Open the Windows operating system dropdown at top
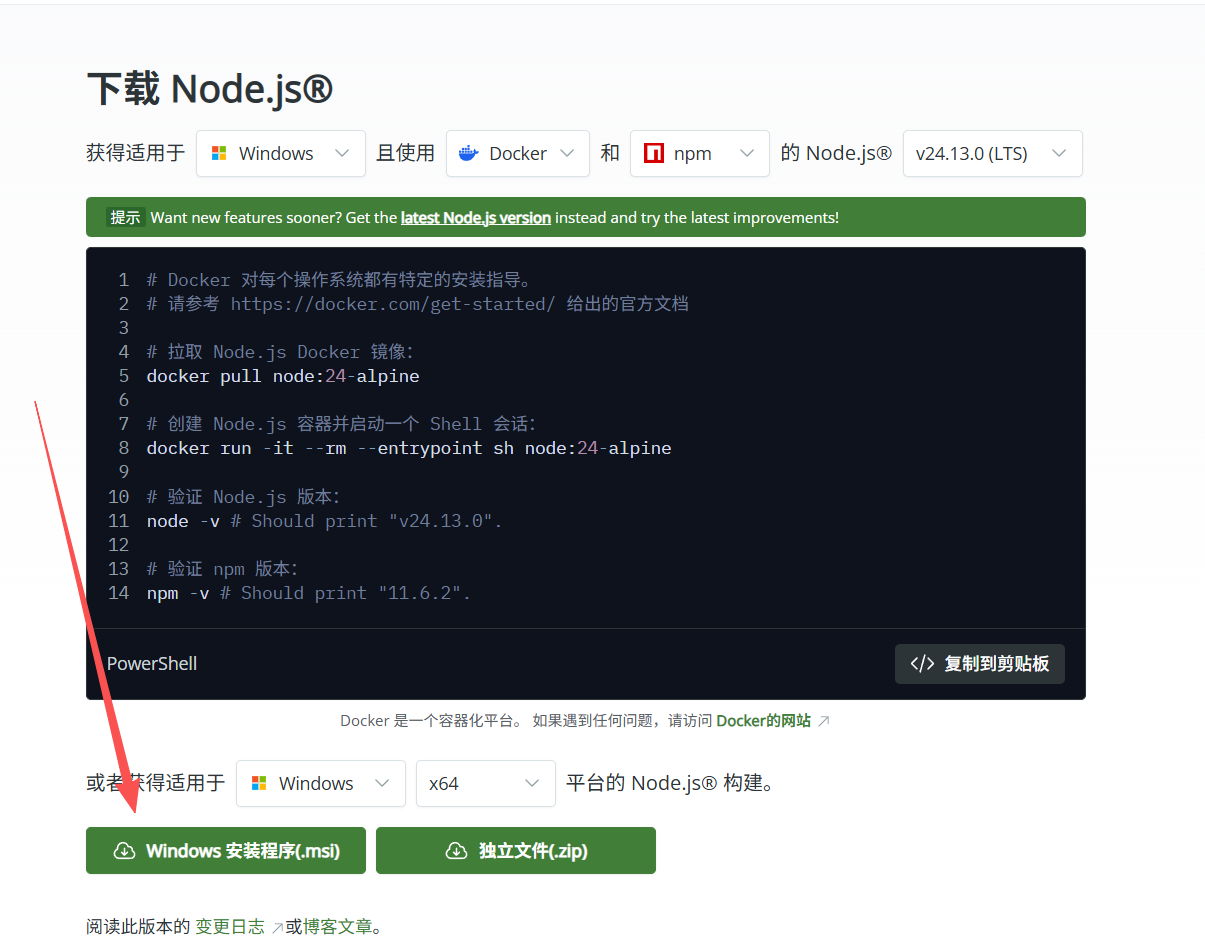 (281, 153)
